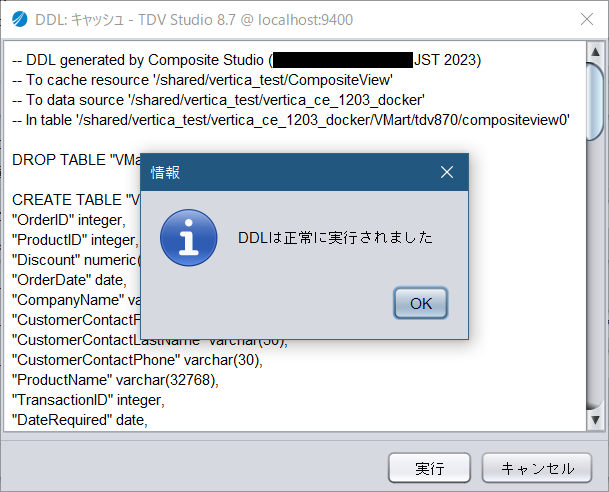Viewport: 609px width, 492px height.
Task: Click the "CustomerContactPhone" varchar(30) line
Action: tap(137, 360)
